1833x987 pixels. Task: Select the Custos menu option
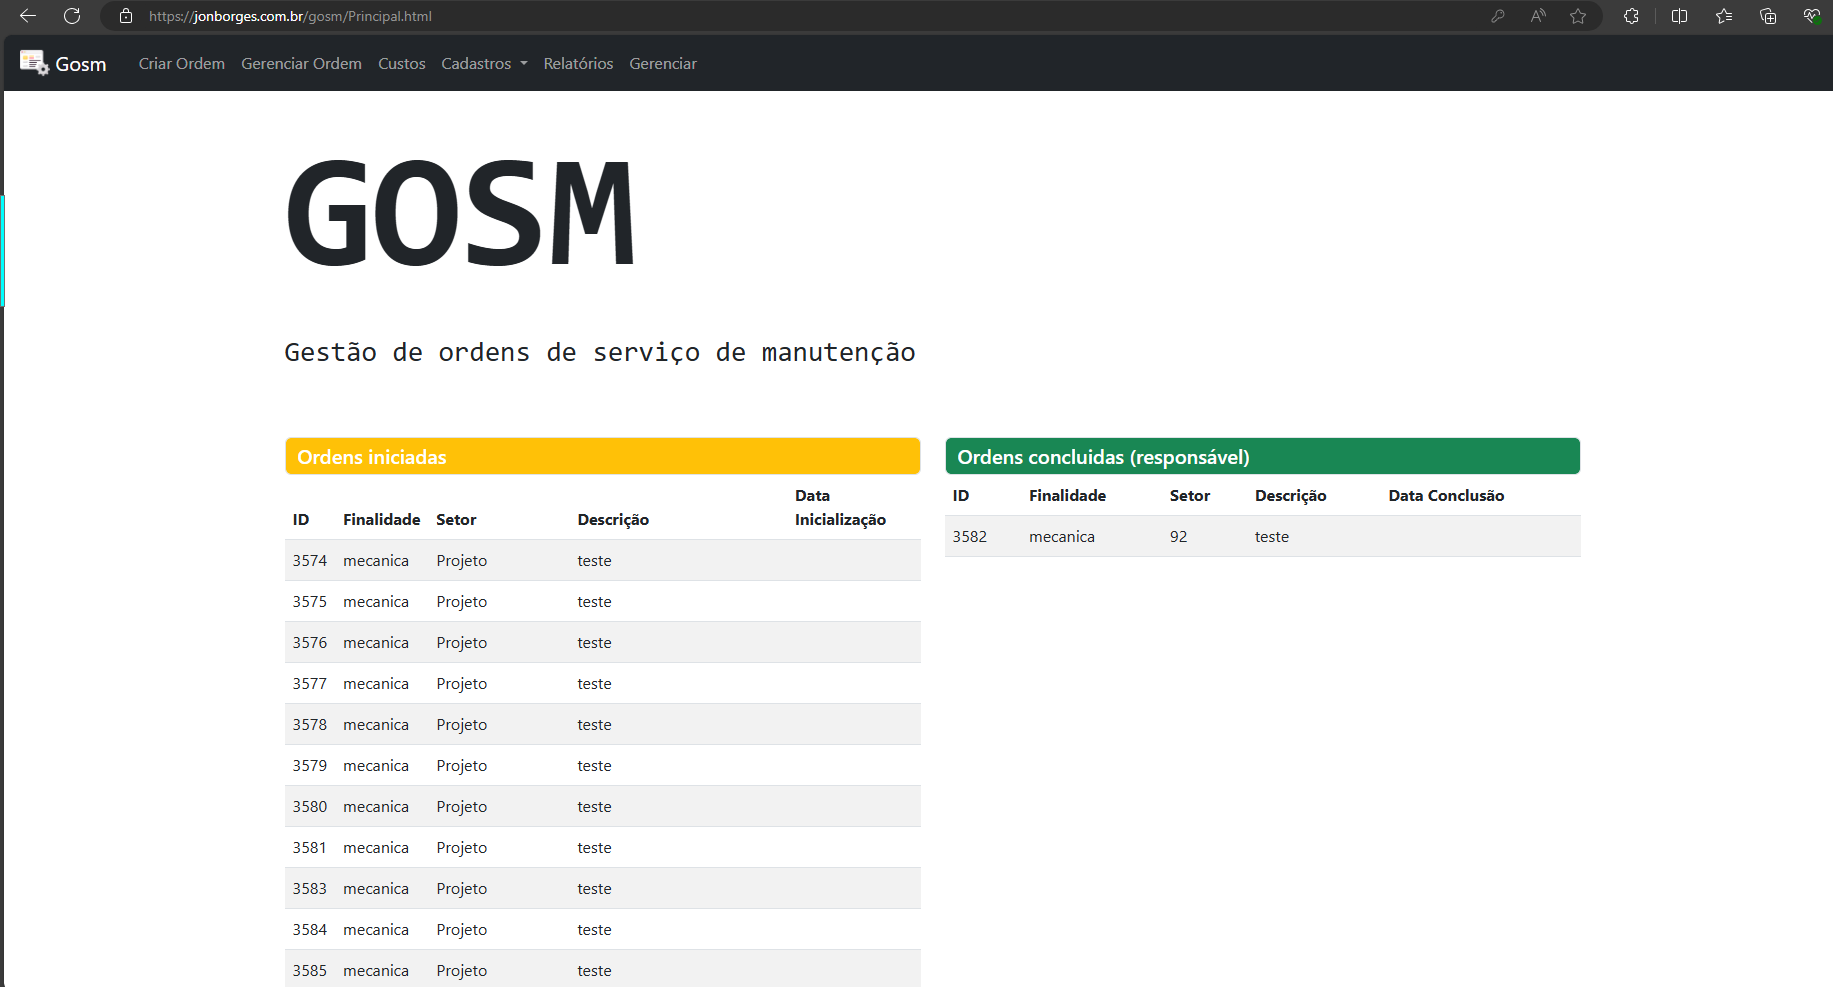[401, 63]
